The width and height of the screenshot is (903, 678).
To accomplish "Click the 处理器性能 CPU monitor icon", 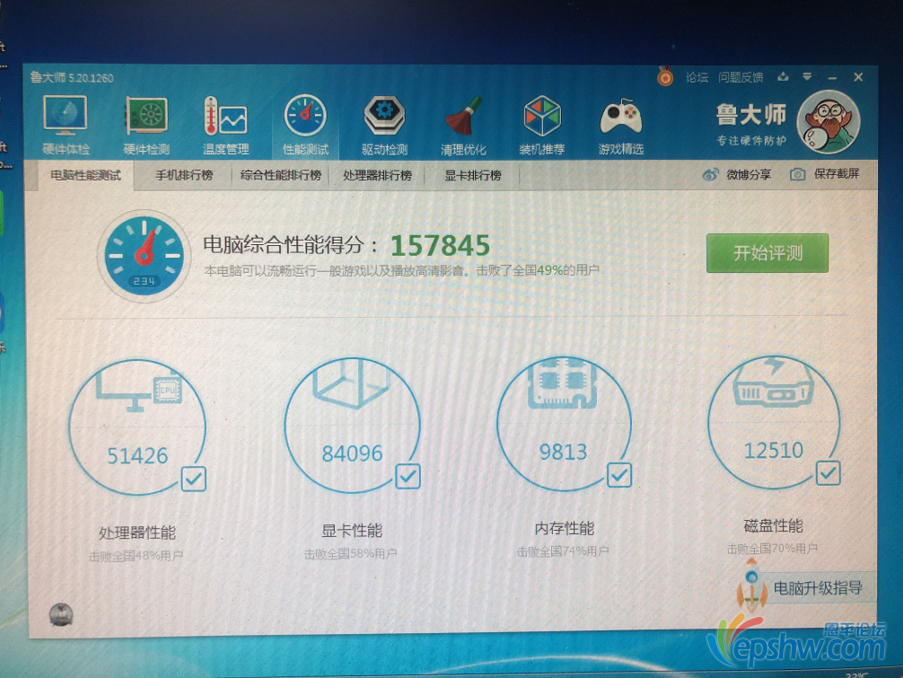I will pos(138,390).
